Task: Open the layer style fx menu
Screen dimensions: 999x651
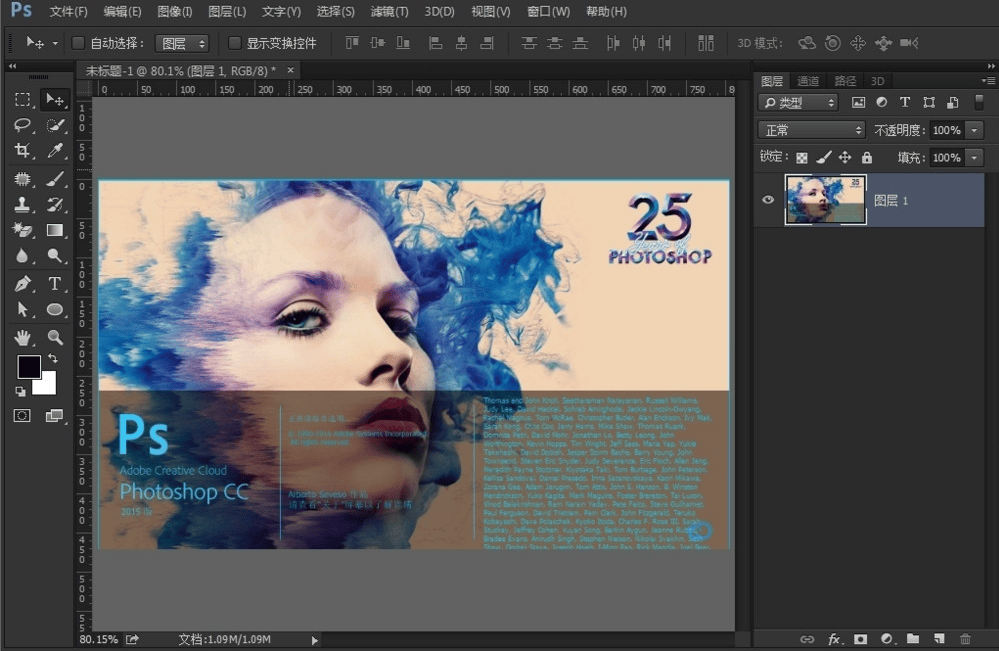Action: pos(834,638)
